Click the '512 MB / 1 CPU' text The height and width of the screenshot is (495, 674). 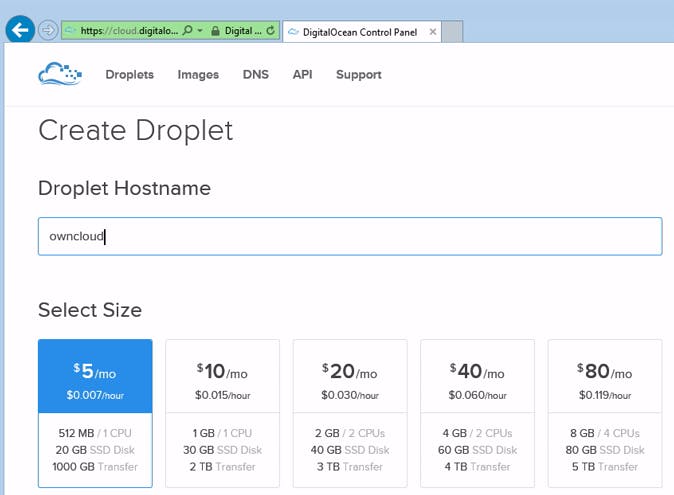coord(95,433)
